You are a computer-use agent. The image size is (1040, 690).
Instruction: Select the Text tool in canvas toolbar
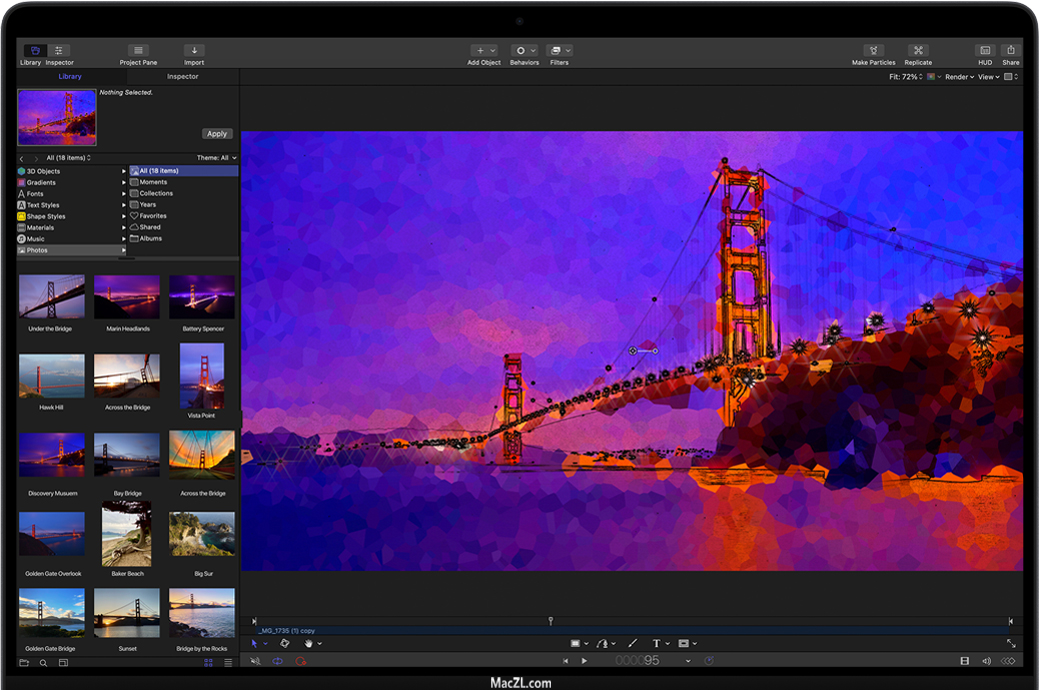click(x=657, y=644)
